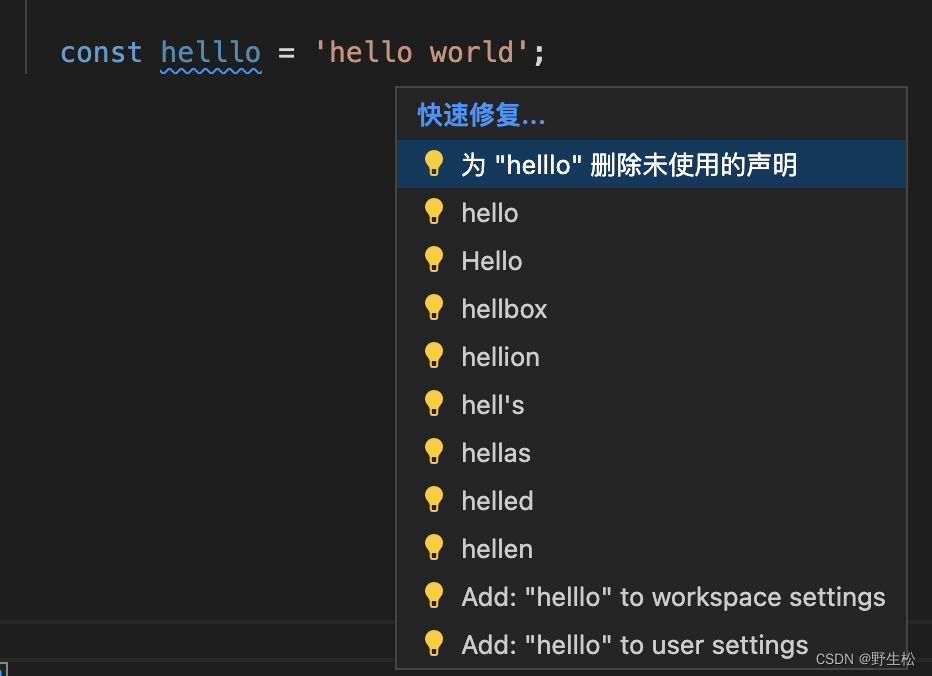Click the 'hello world' string literal
This screenshot has height=676, width=932.
(421, 52)
